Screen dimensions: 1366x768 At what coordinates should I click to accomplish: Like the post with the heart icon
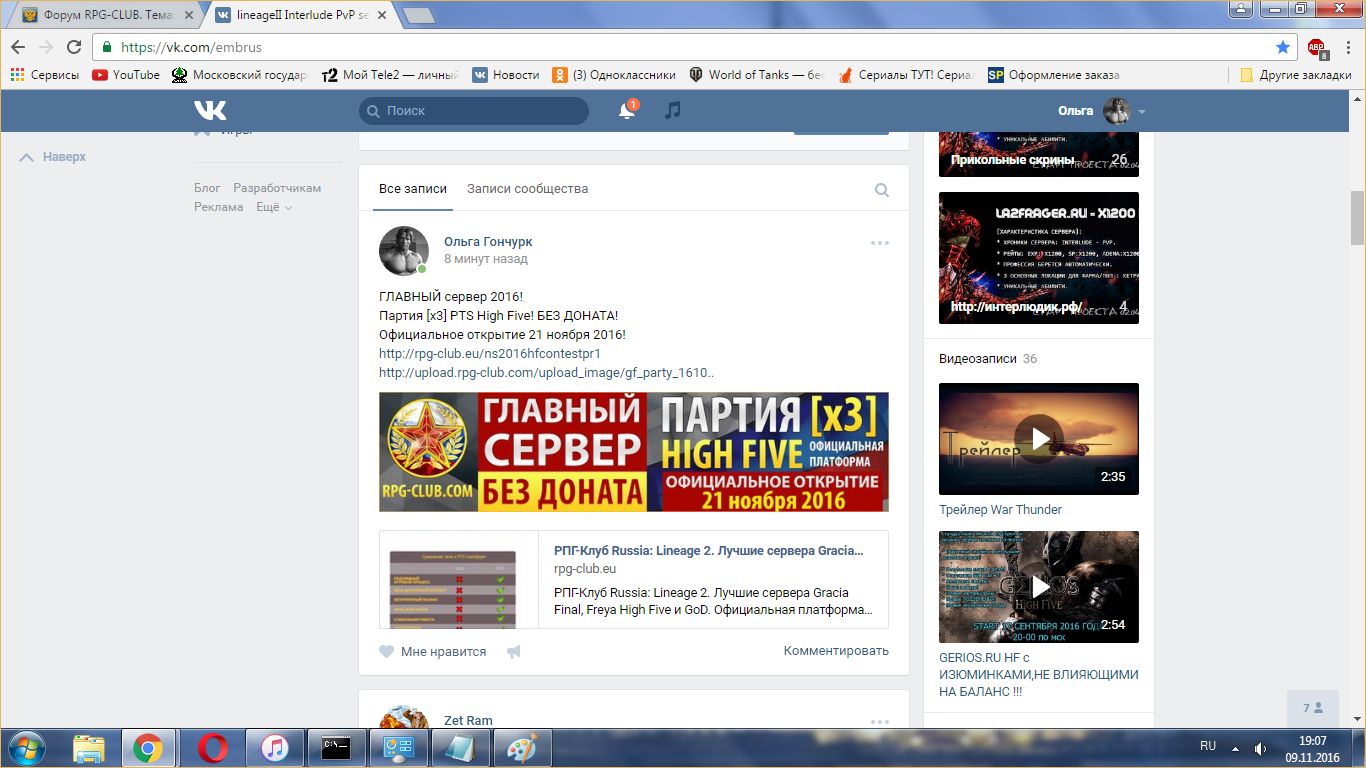tap(386, 651)
